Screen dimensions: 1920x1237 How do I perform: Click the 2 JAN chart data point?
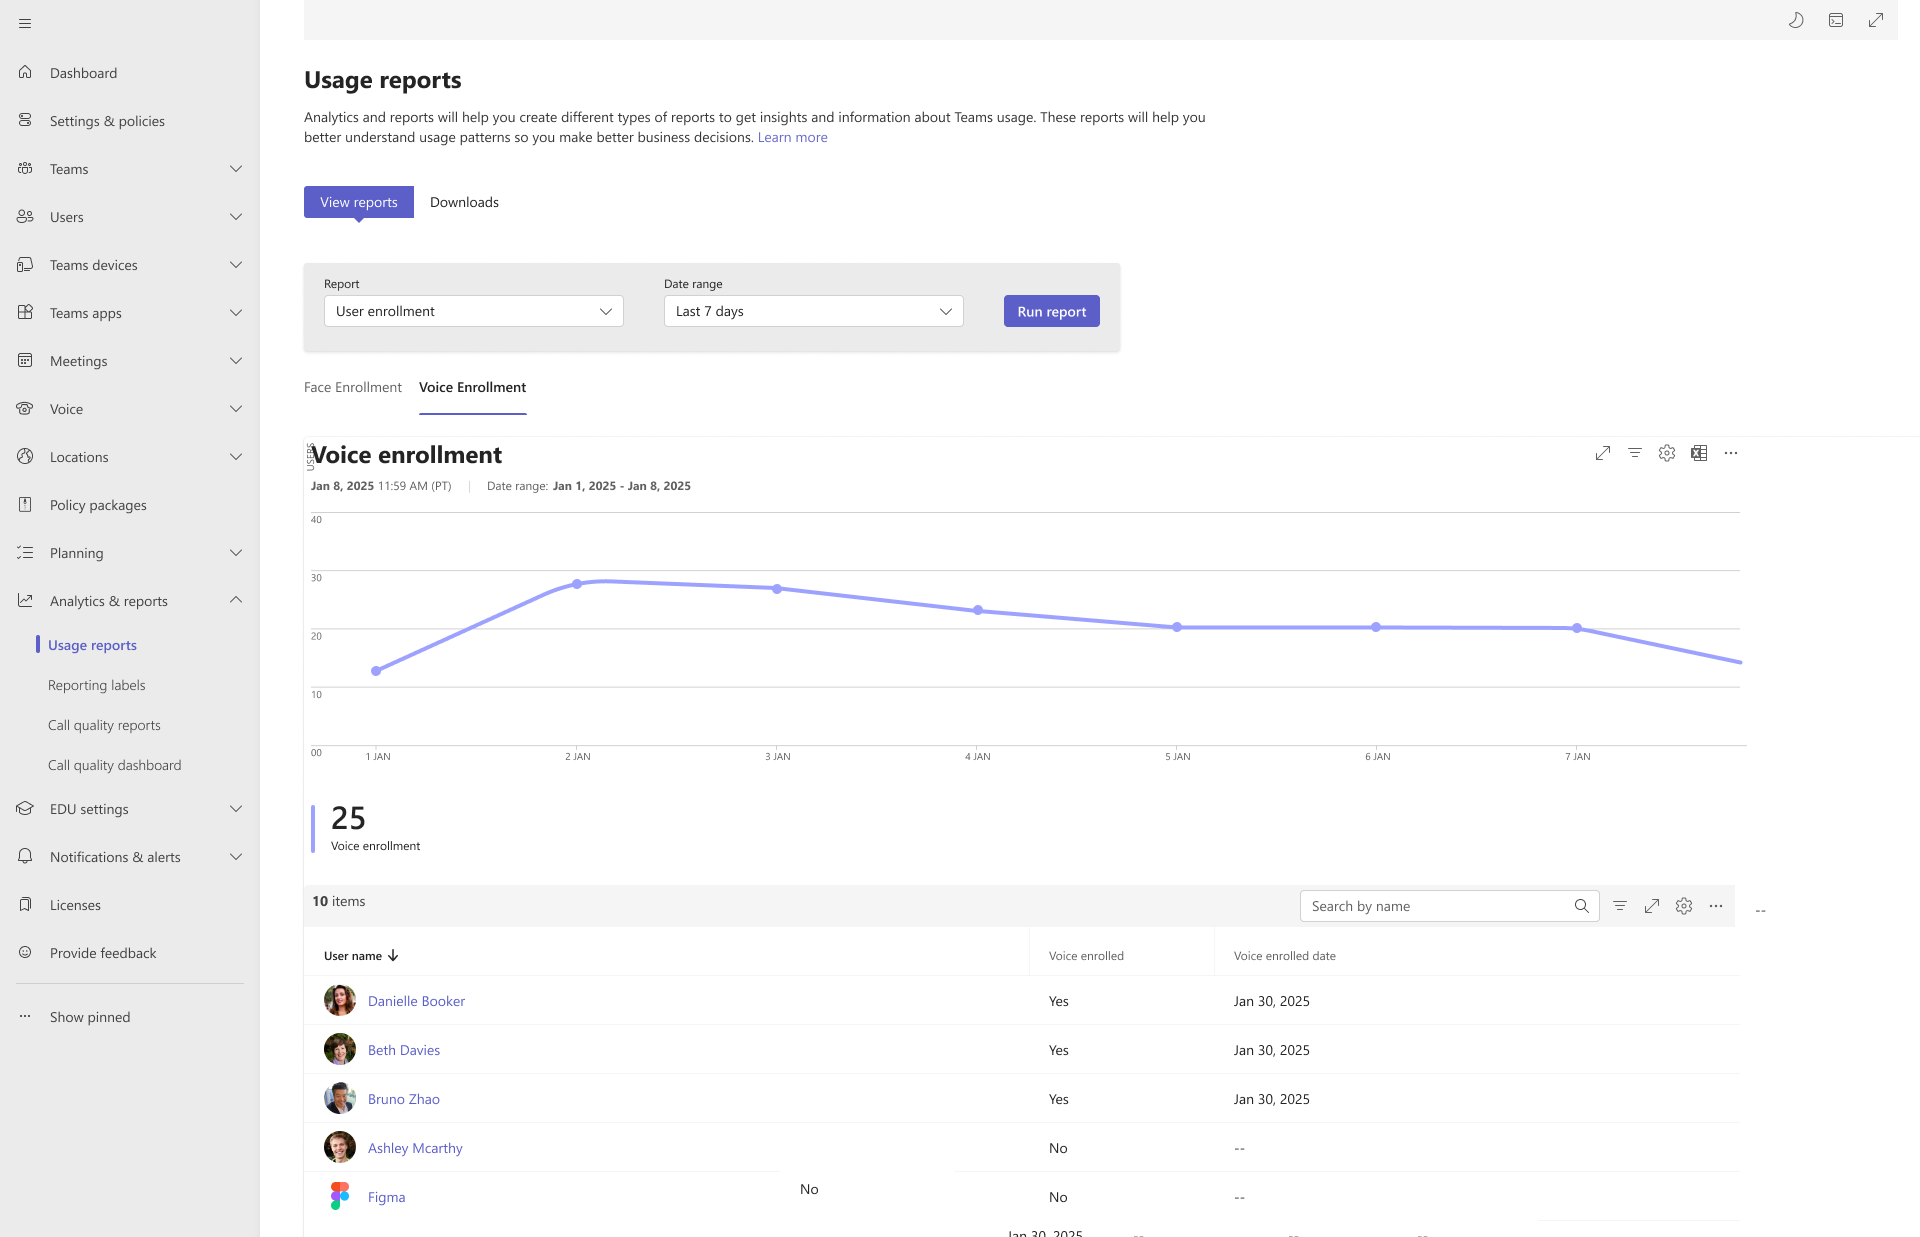coord(577,584)
